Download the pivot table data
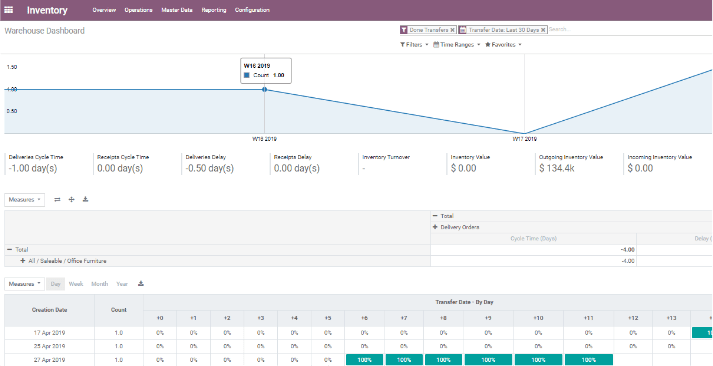The image size is (713, 366). point(85,200)
